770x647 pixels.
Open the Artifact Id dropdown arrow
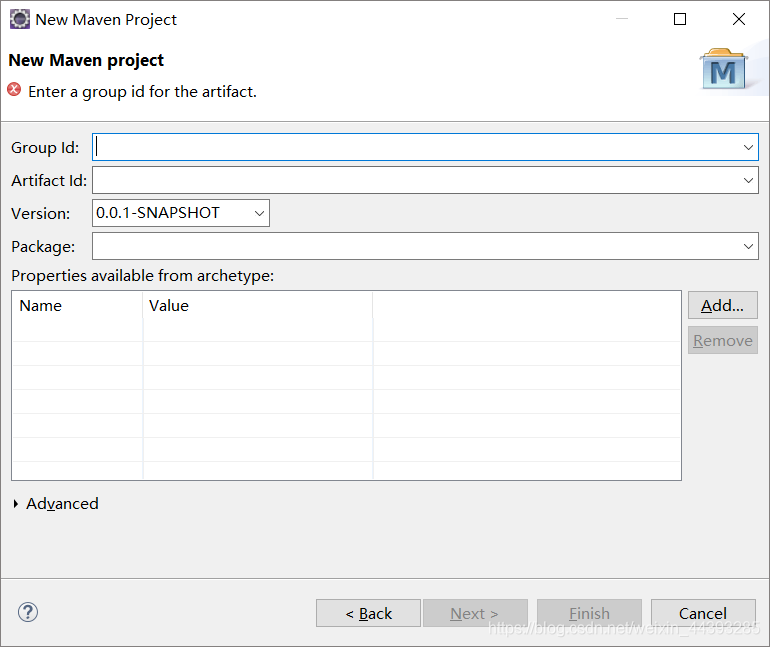pyautogui.click(x=748, y=180)
